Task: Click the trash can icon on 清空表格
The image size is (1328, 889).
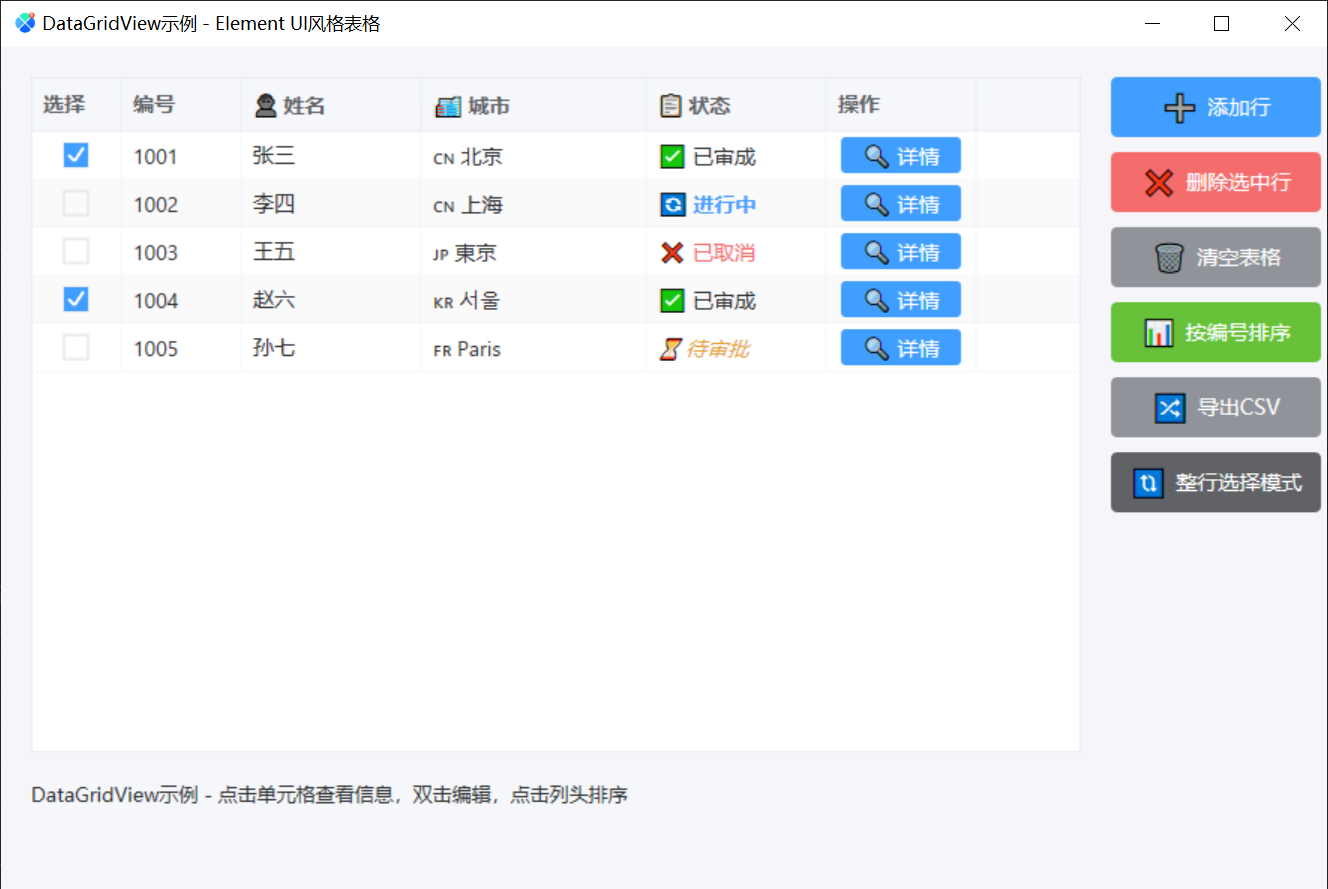Action: point(1168,257)
